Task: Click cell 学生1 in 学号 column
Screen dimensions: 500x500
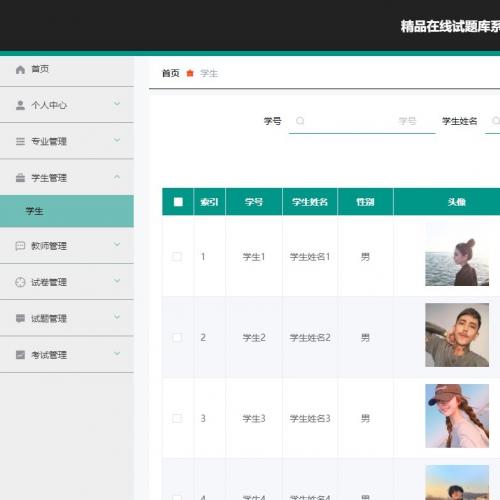Action: coord(254,257)
